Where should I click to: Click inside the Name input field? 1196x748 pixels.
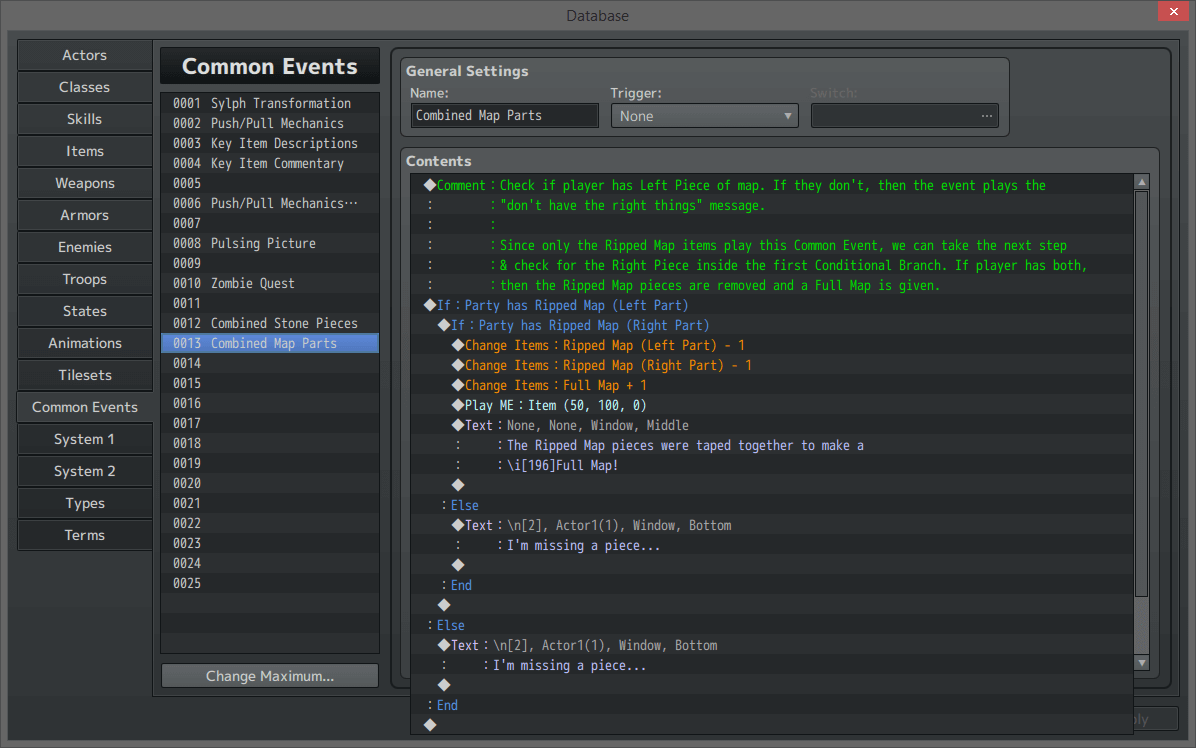503,115
